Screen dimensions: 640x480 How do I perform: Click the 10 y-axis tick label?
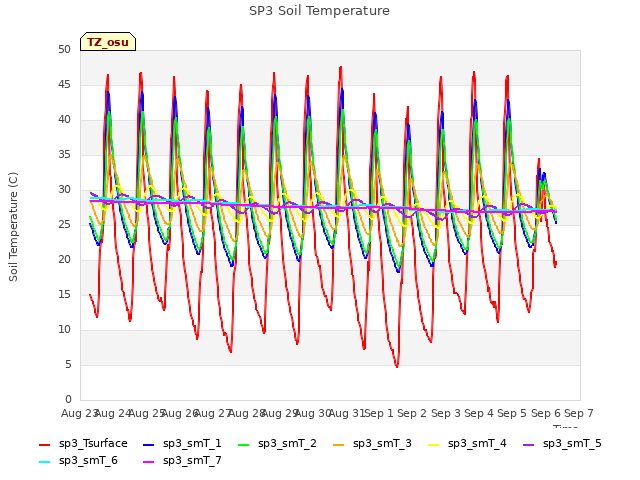[x=64, y=330]
